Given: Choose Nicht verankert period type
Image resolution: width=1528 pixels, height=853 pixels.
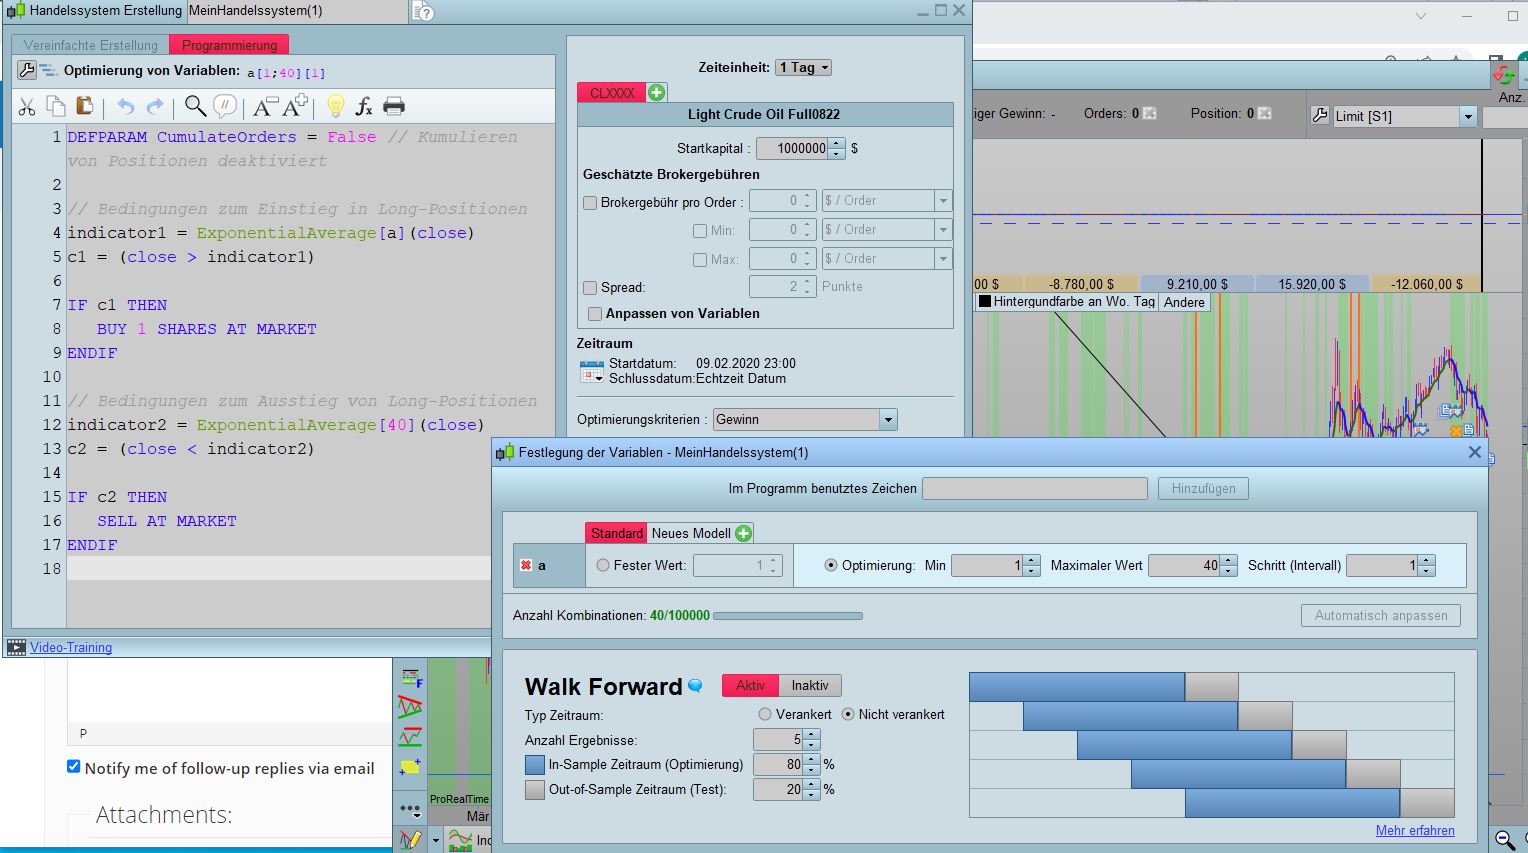Looking at the screenshot, I should [x=848, y=714].
